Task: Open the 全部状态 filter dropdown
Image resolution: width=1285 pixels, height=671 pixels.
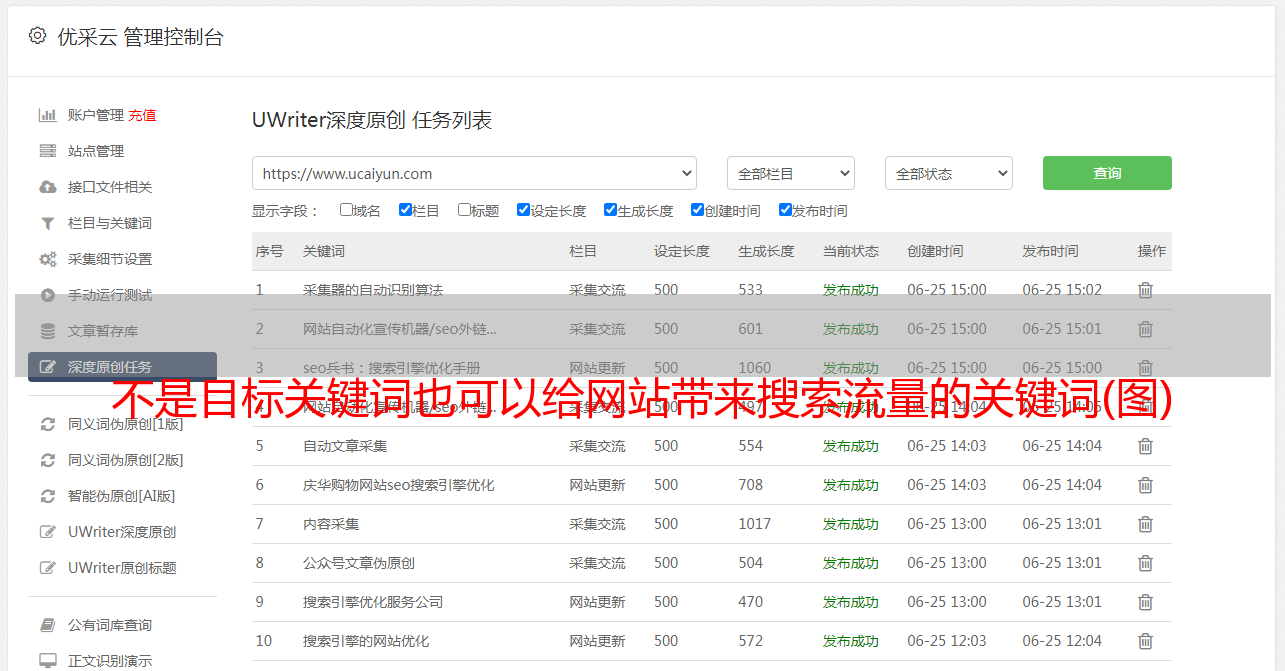Action: [x=948, y=173]
